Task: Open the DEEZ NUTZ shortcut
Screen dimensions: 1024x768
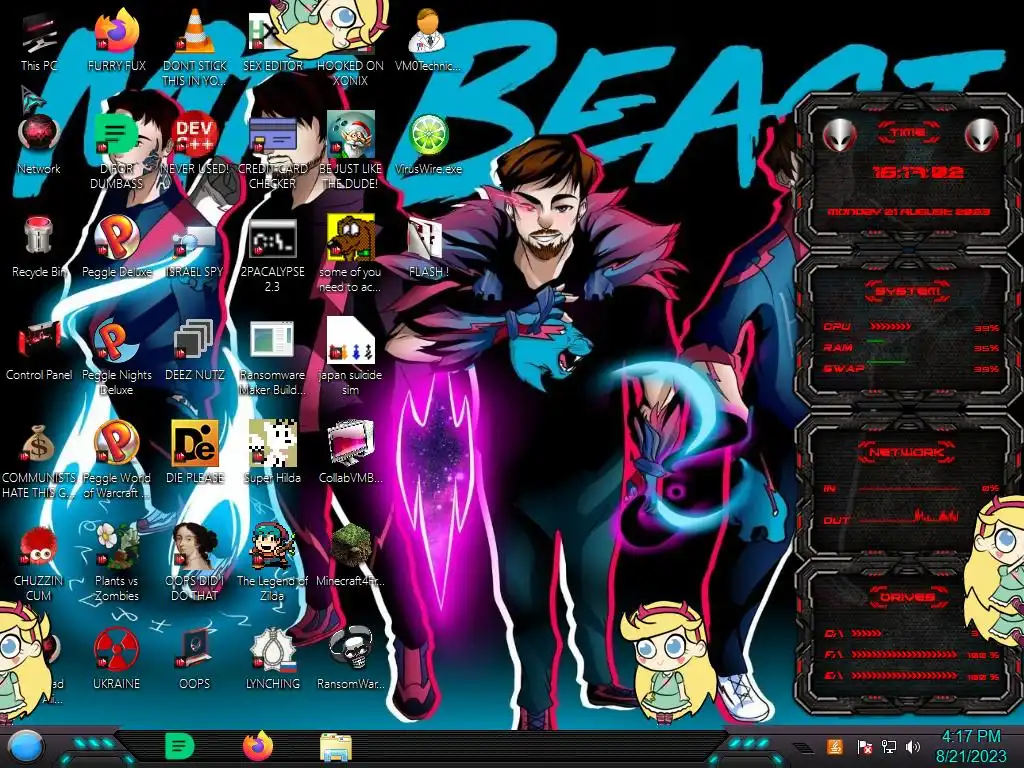Action: (195, 350)
